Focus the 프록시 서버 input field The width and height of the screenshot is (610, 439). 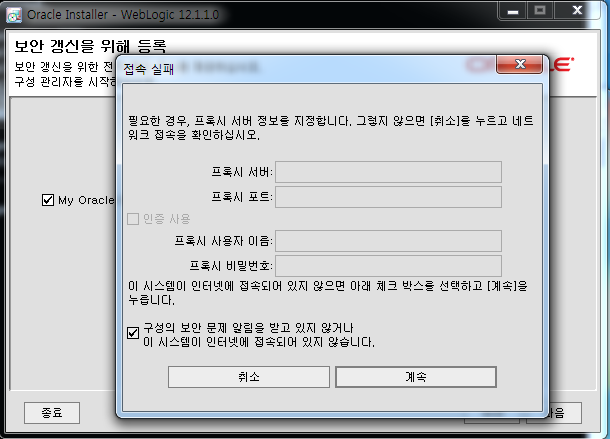point(388,172)
